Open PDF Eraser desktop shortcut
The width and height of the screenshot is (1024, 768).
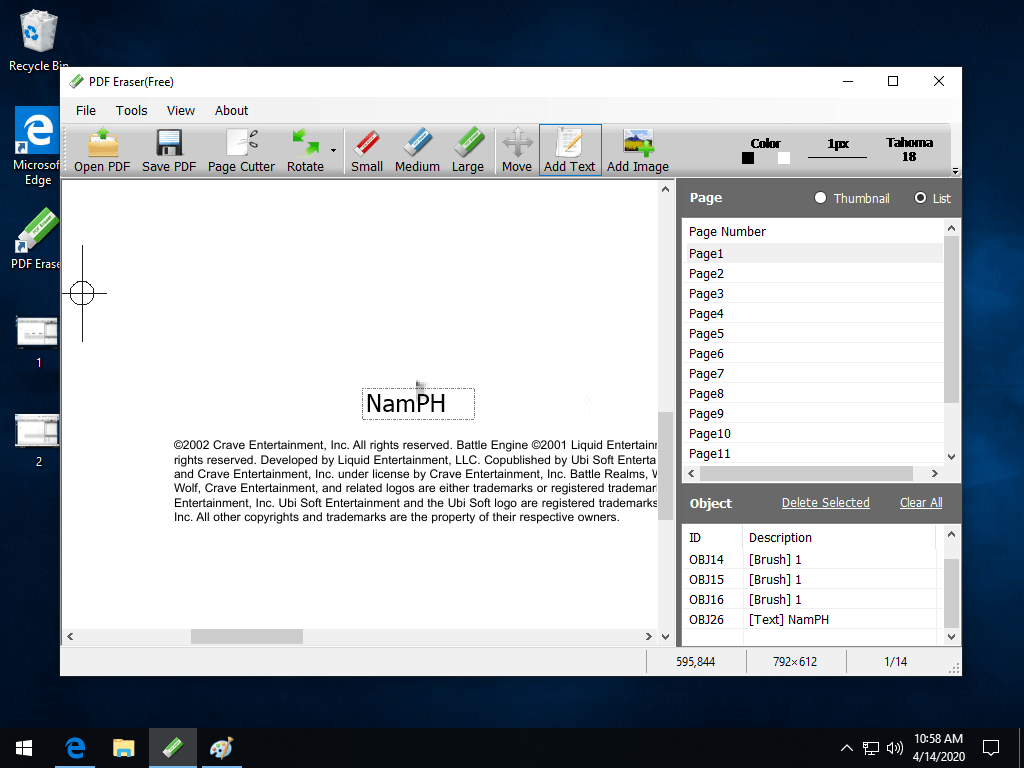(37, 239)
